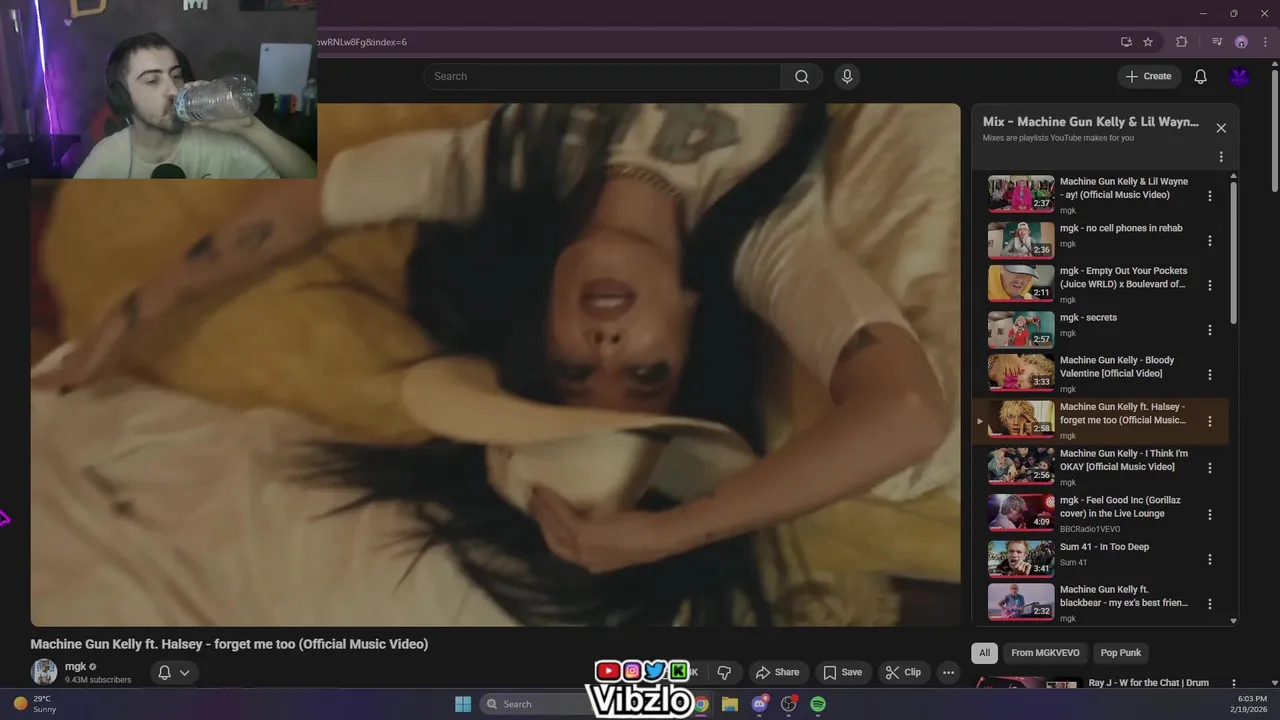The image size is (1280, 720).
Task: Open Chrome profile avatar
Action: [x=1241, y=42]
